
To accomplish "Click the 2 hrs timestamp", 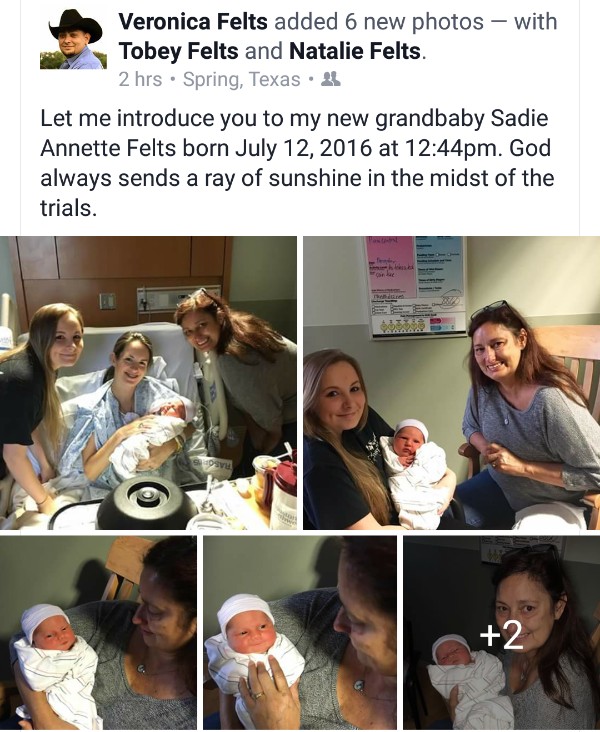I will click(140, 79).
